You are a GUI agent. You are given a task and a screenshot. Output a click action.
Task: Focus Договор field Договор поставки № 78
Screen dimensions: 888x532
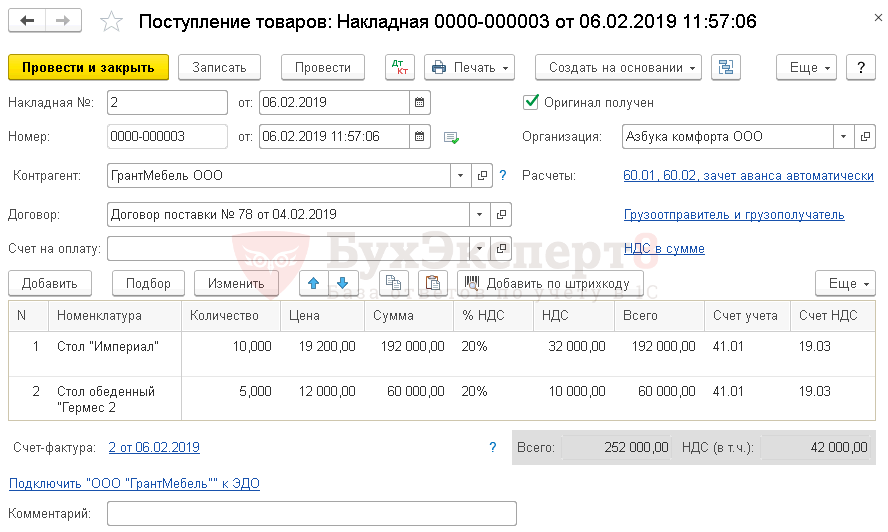point(288,215)
